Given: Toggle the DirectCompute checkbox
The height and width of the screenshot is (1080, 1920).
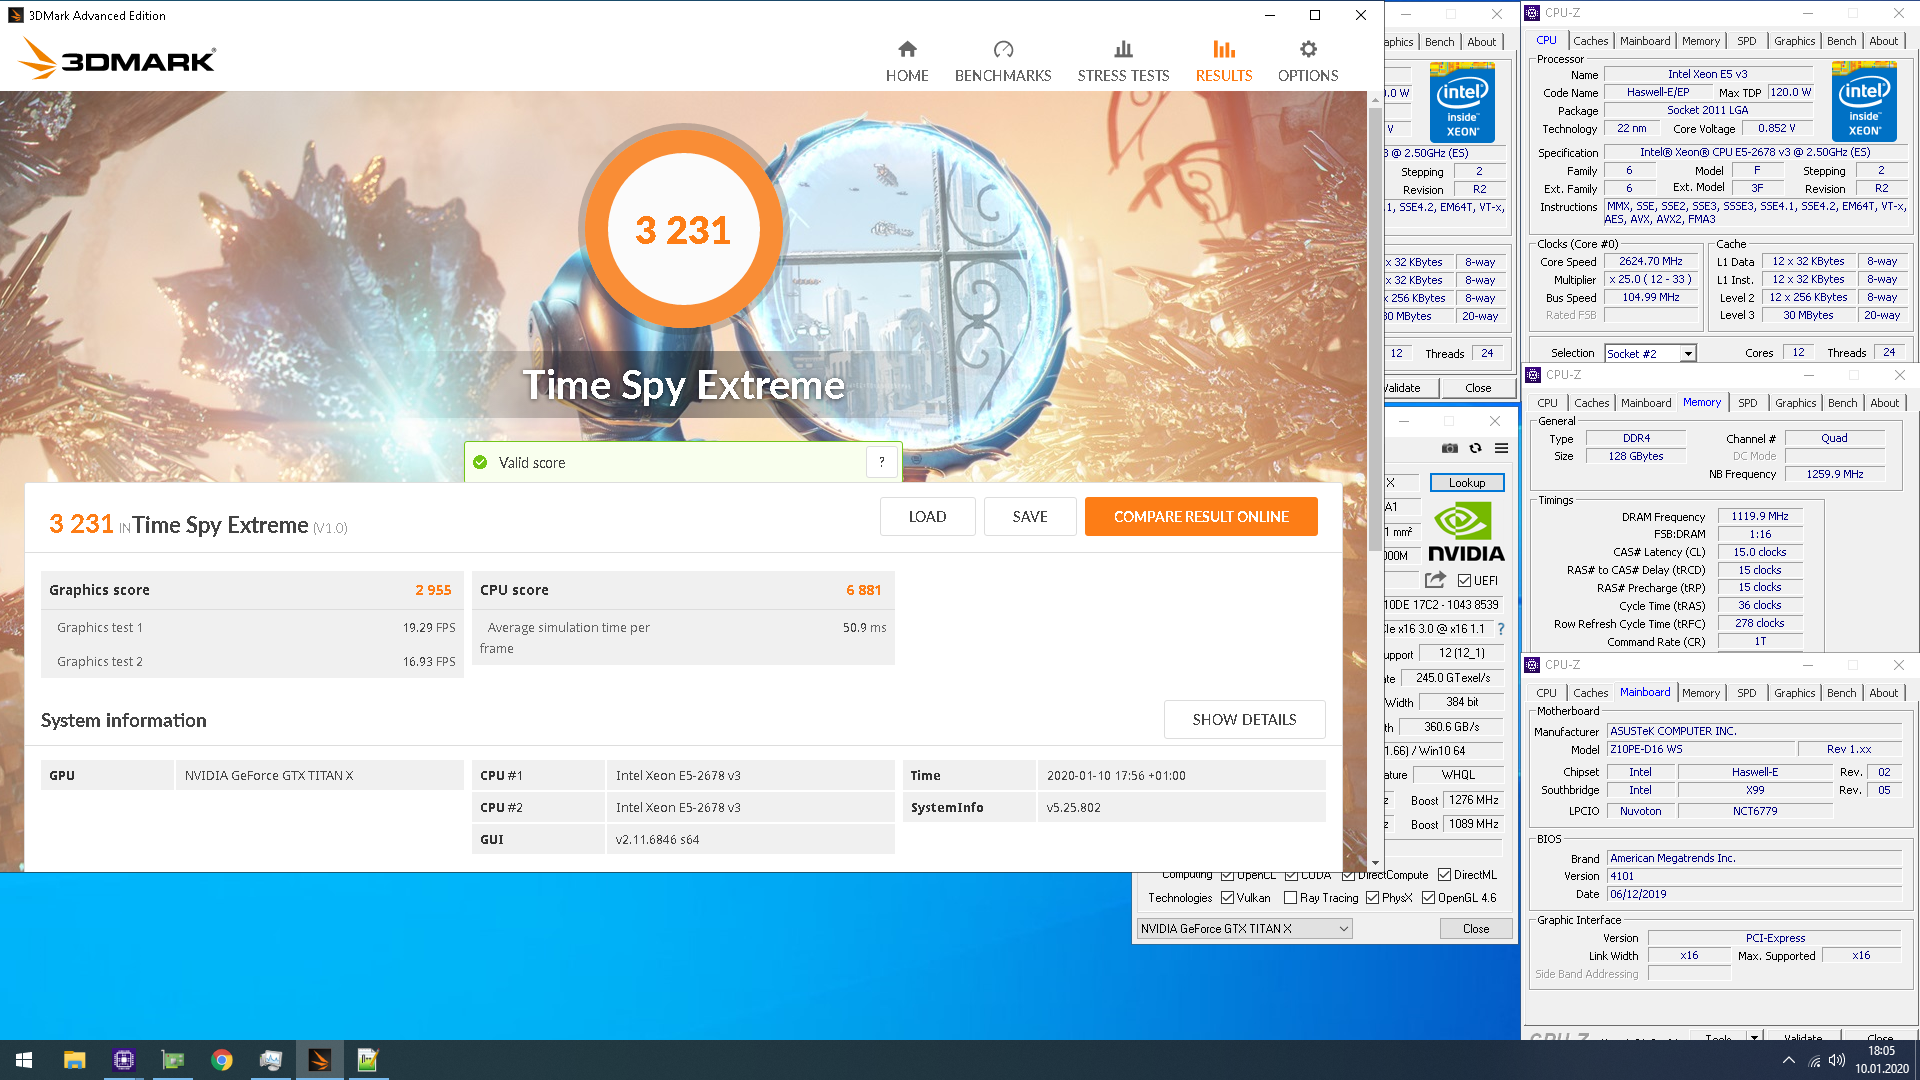Looking at the screenshot, I should [1348, 875].
